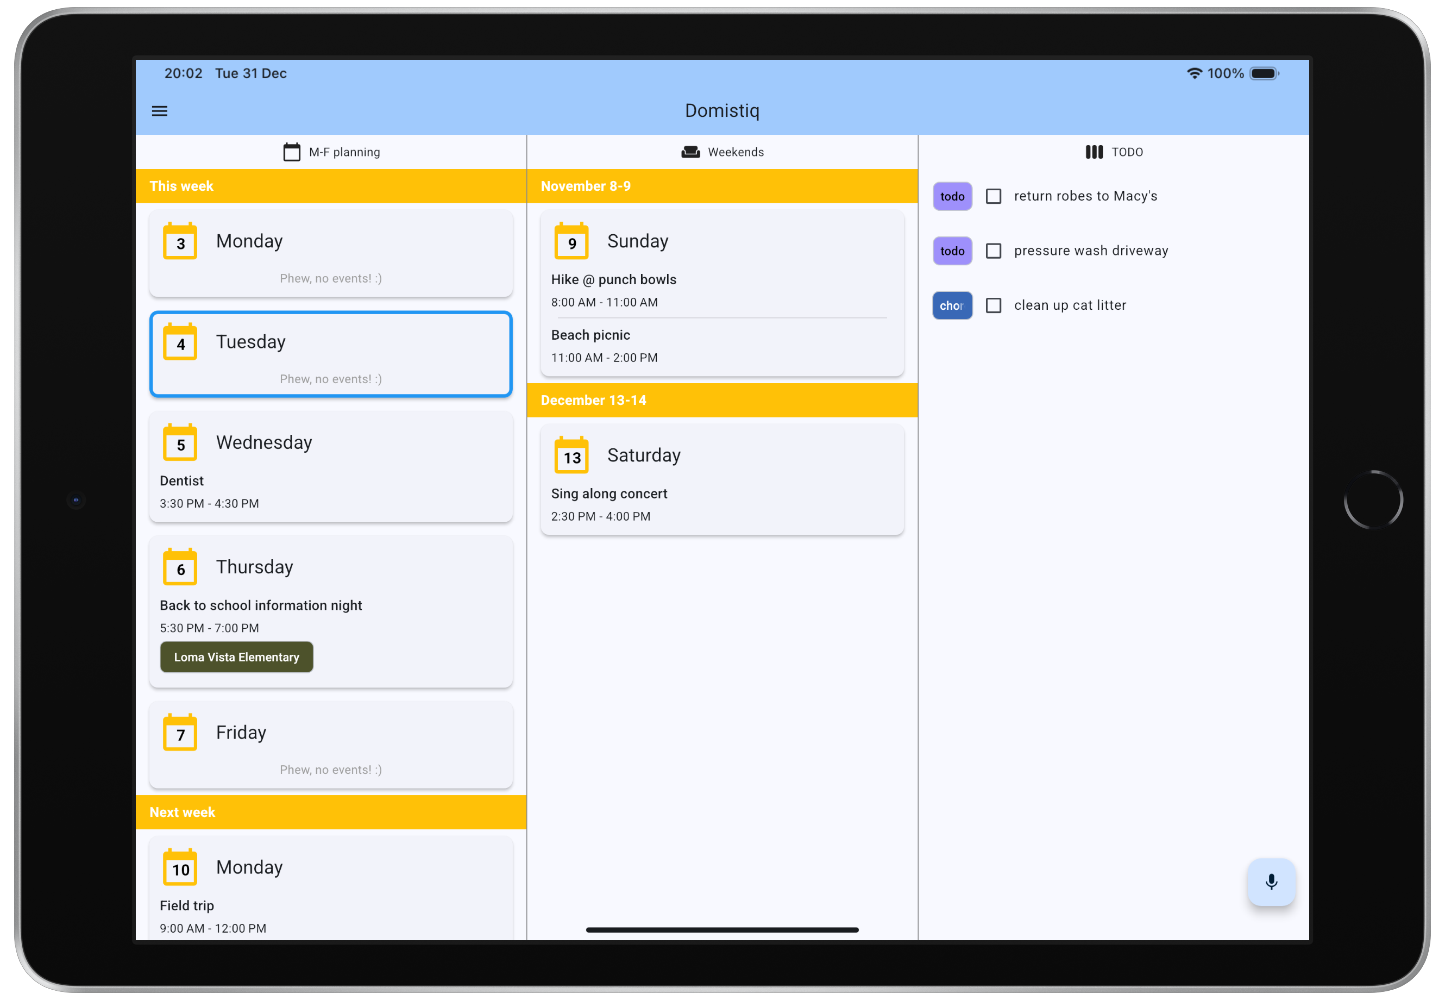Click the calendar icon showing 3 on Monday's card
Viewport: 1445px width, 1000px height.
click(180, 240)
